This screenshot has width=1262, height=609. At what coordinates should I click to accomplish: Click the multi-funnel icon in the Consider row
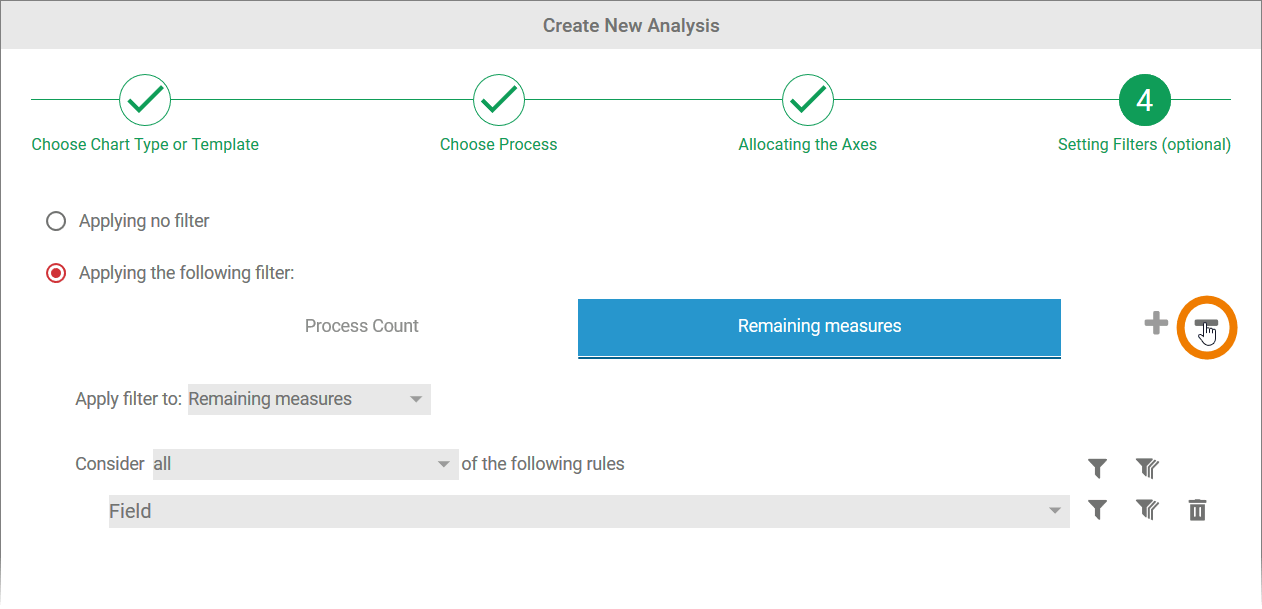point(1147,467)
